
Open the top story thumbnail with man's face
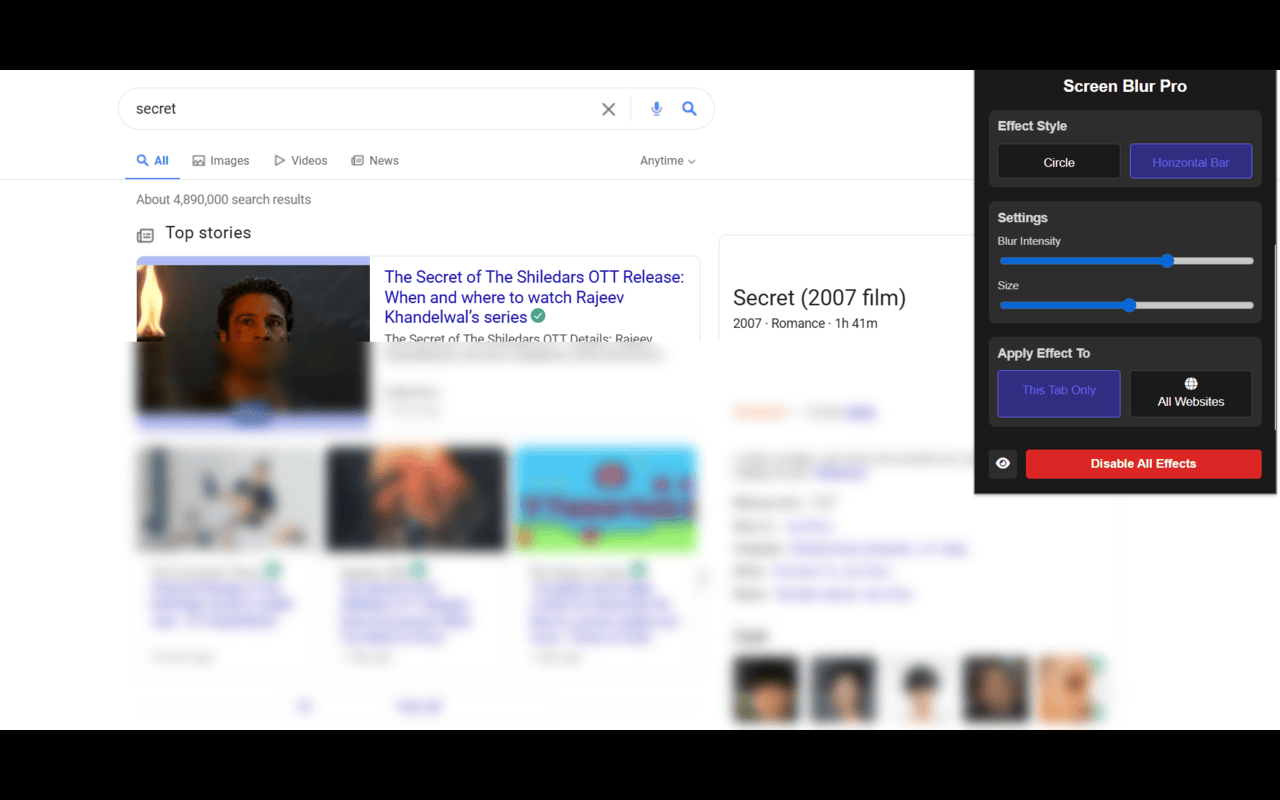pyautogui.click(x=253, y=340)
